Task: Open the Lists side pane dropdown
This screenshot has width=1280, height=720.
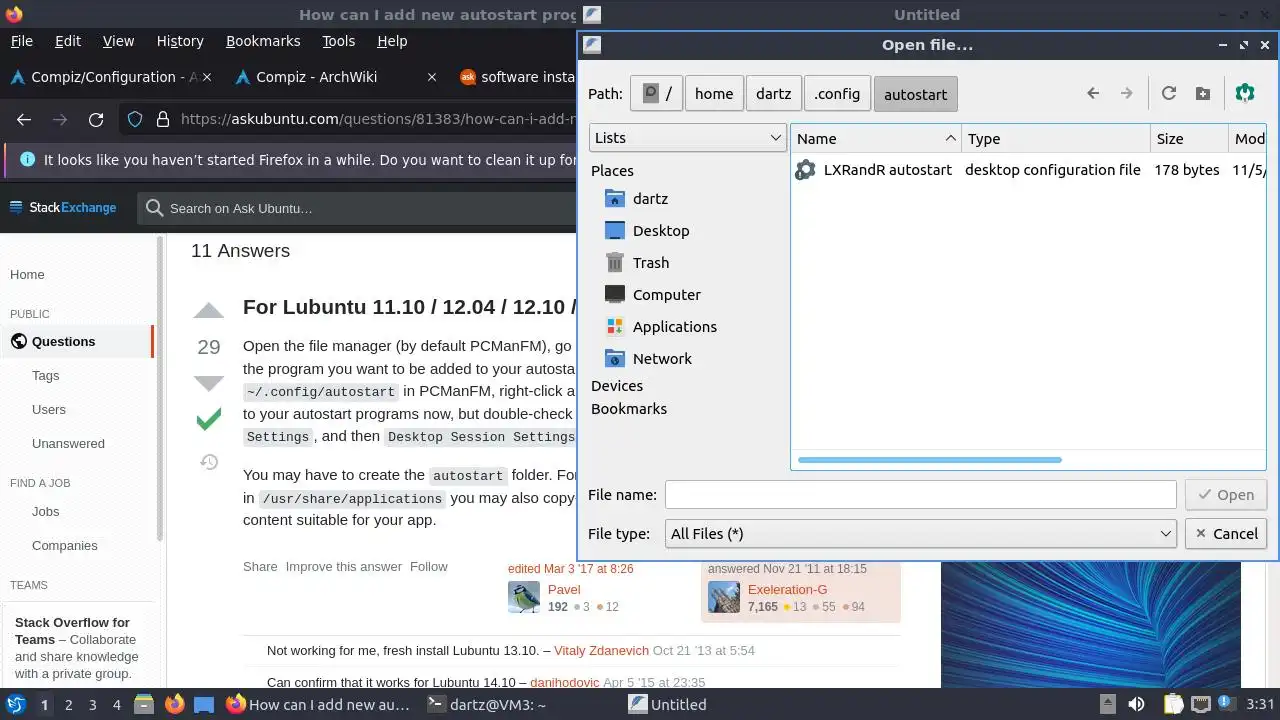Action: tap(688, 138)
